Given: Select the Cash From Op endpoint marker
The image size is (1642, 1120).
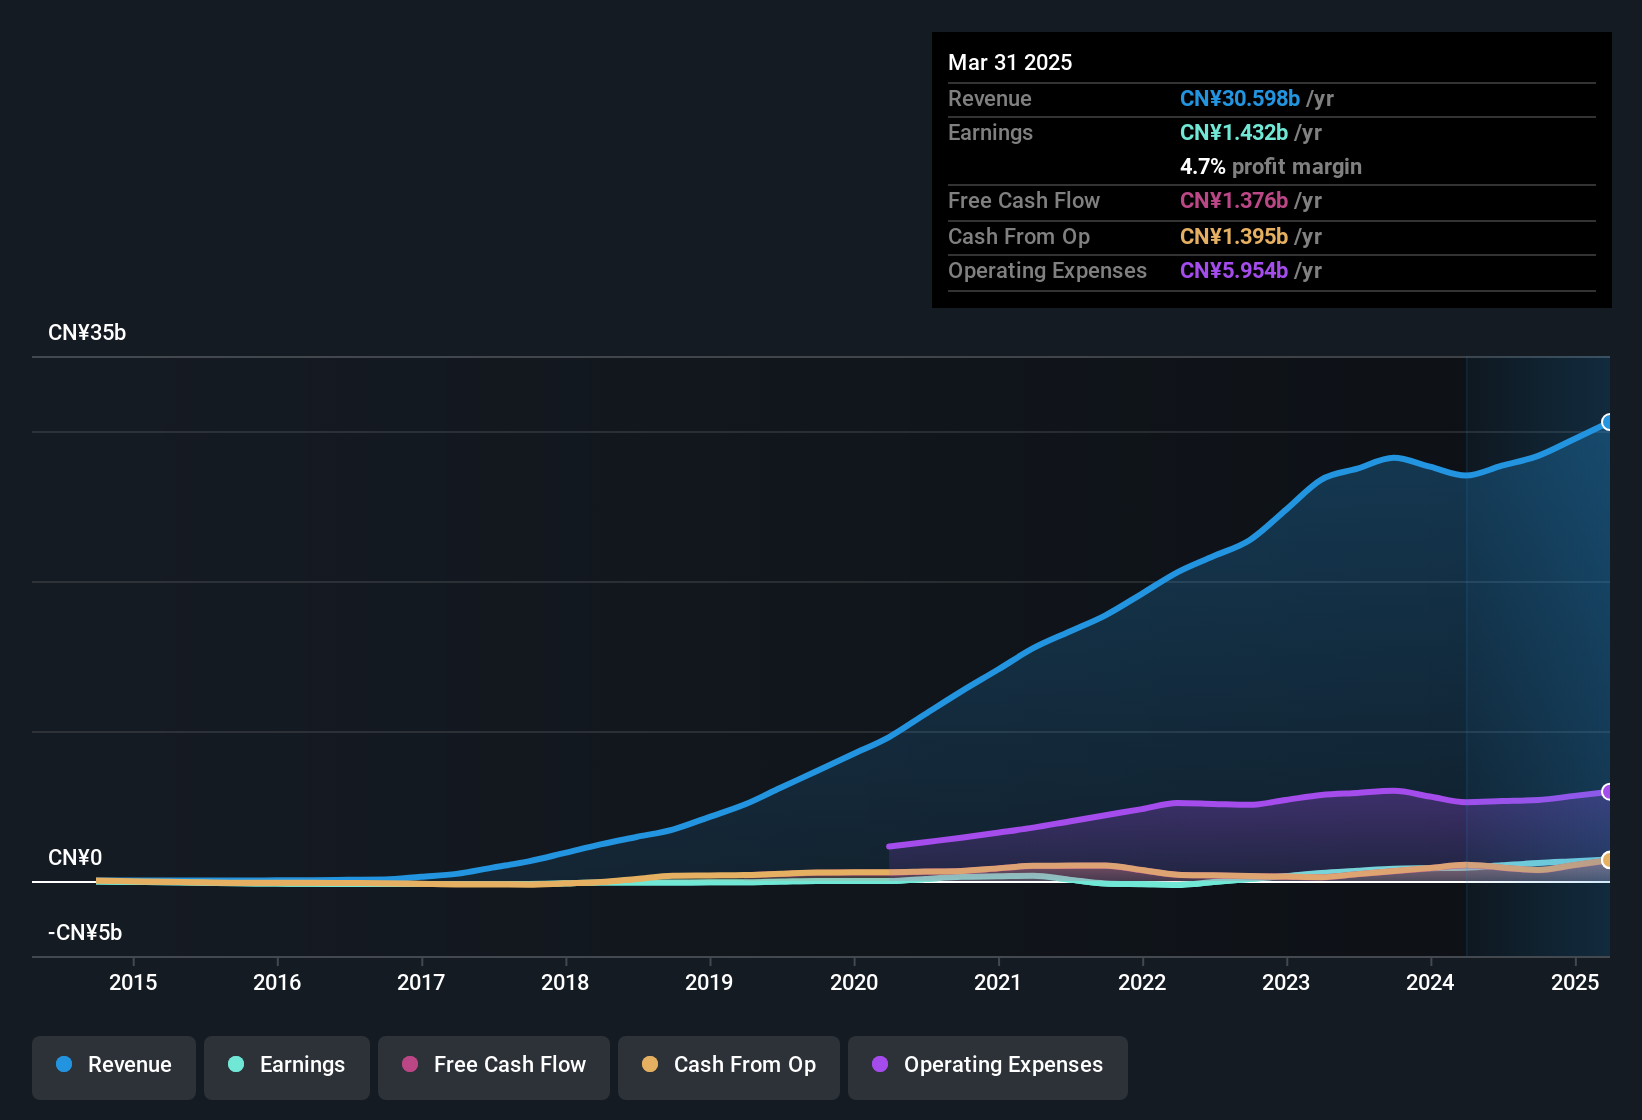Looking at the screenshot, I should coord(1607,860).
